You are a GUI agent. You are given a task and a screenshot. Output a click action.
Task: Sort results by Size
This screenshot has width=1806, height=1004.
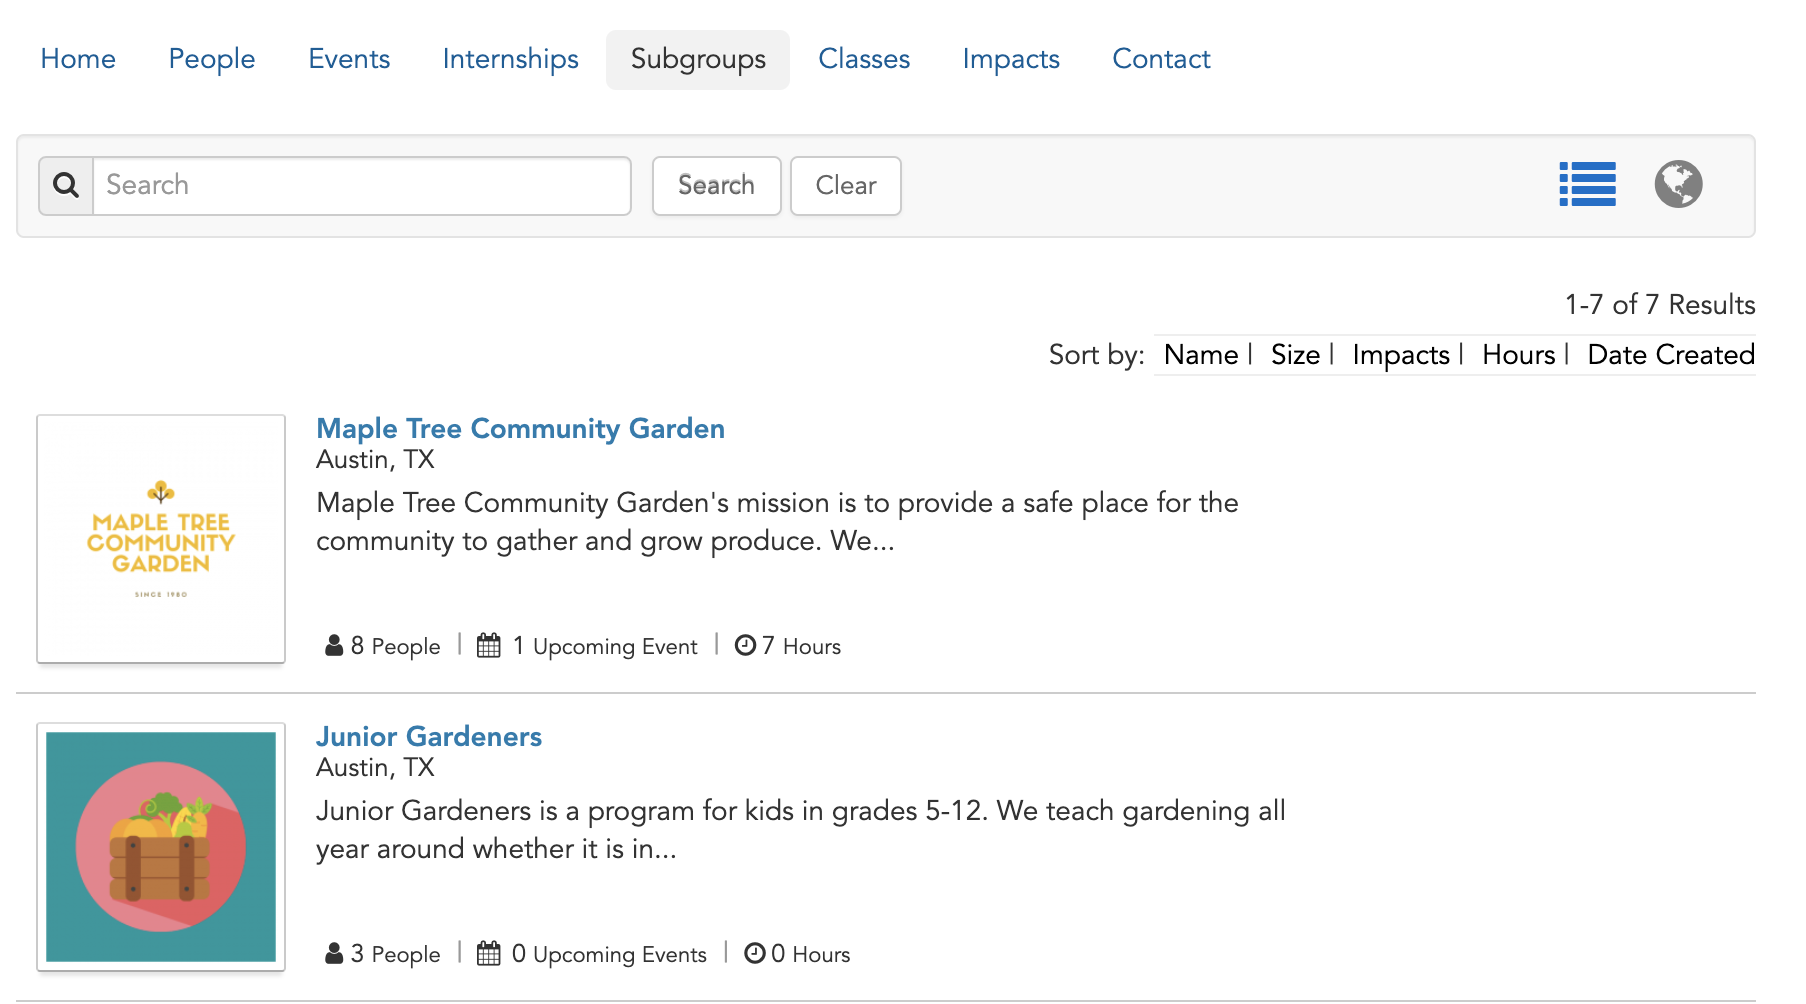pyautogui.click(x=1295, y=355)
